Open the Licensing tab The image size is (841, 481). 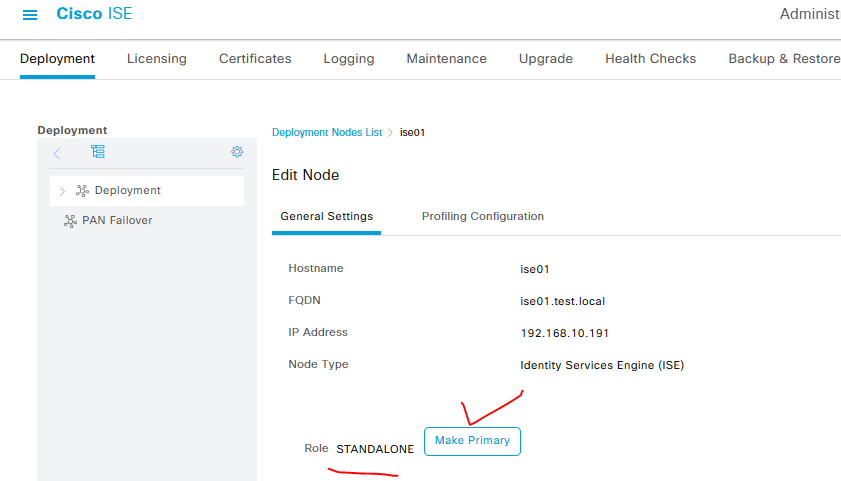coord(157,58)
